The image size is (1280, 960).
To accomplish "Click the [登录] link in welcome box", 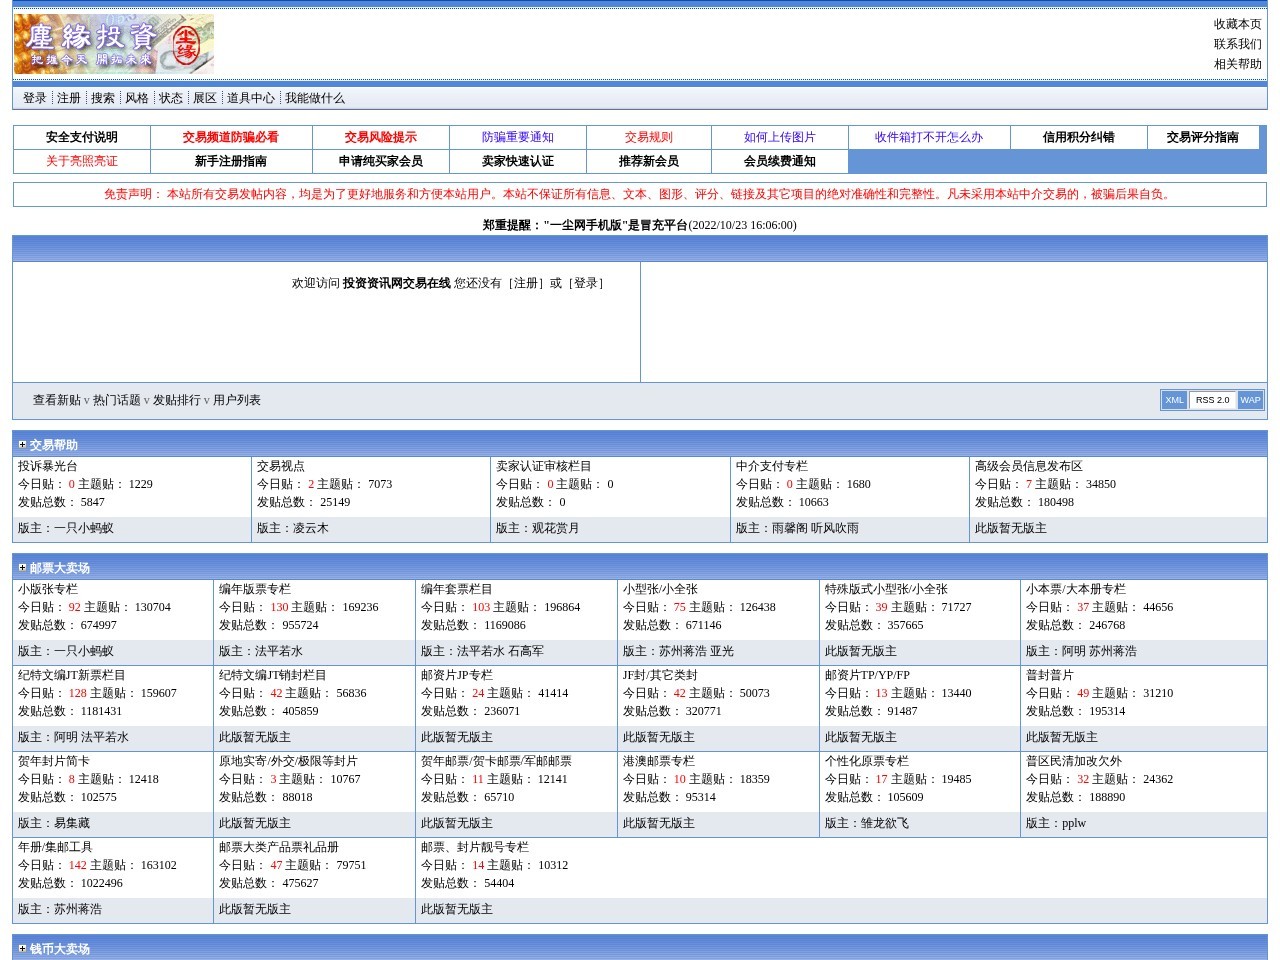I will coord(585,283).
